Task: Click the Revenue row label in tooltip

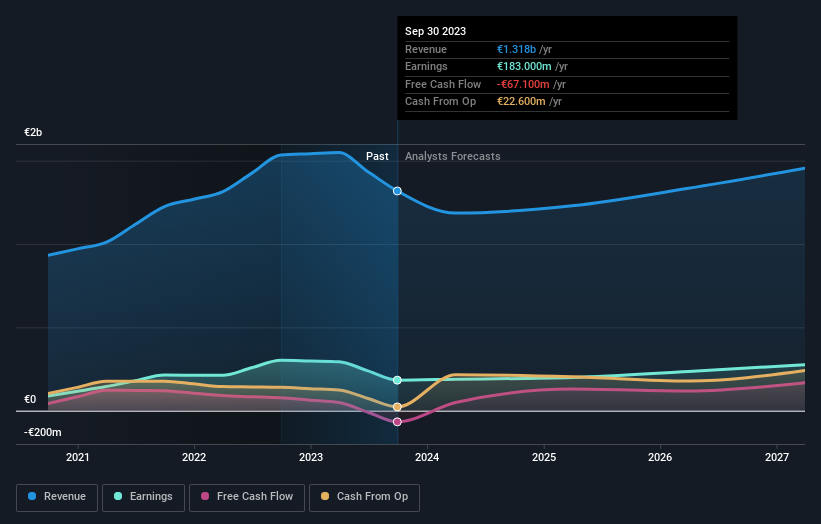Action: click(x=426, y=49)
